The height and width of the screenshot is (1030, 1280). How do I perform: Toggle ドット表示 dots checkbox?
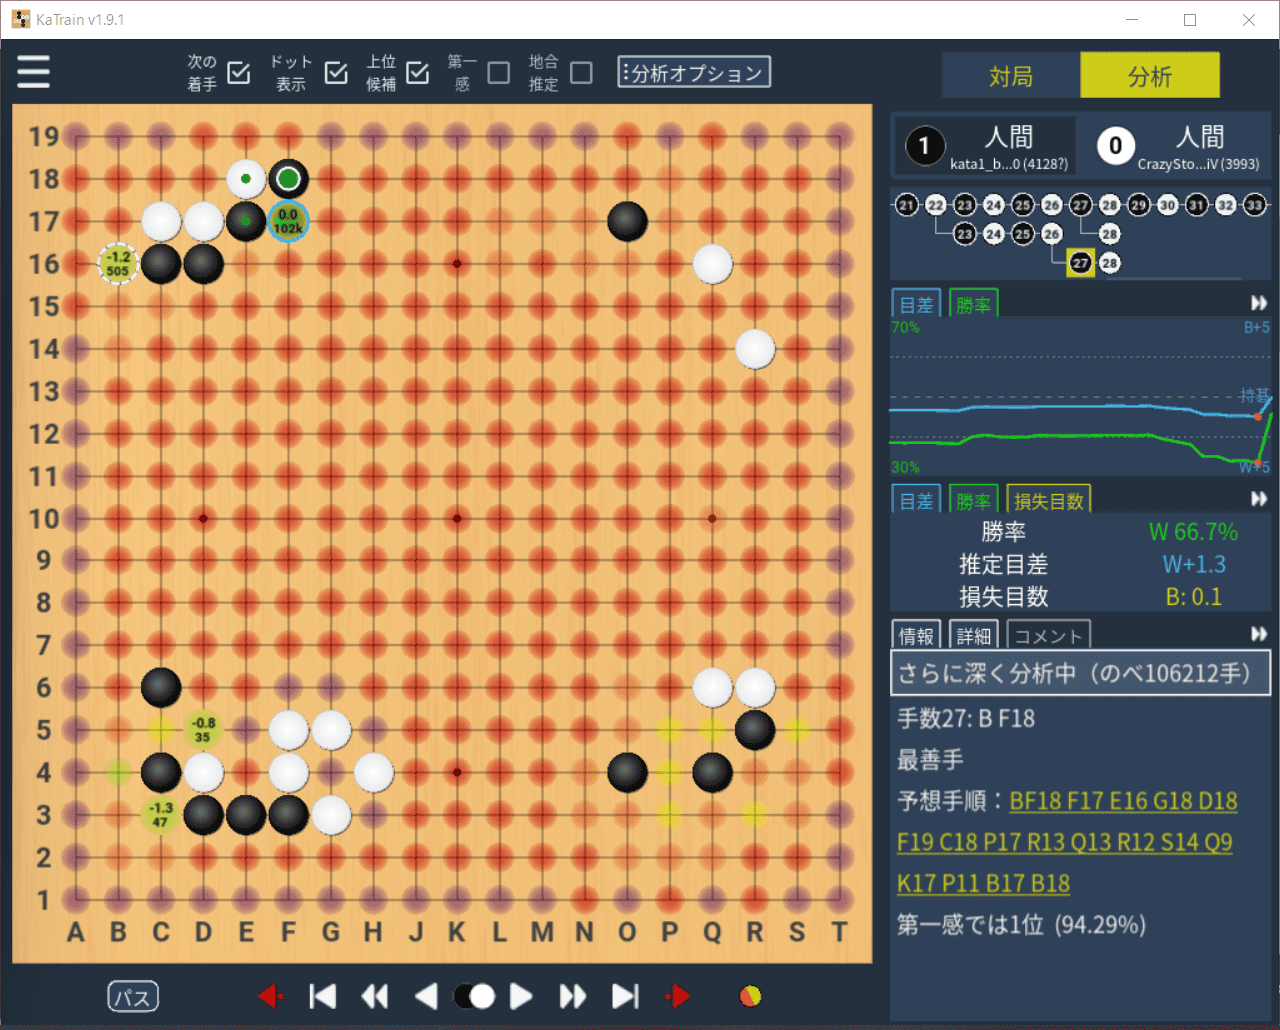pyautogui.click(x=337, y=72)
